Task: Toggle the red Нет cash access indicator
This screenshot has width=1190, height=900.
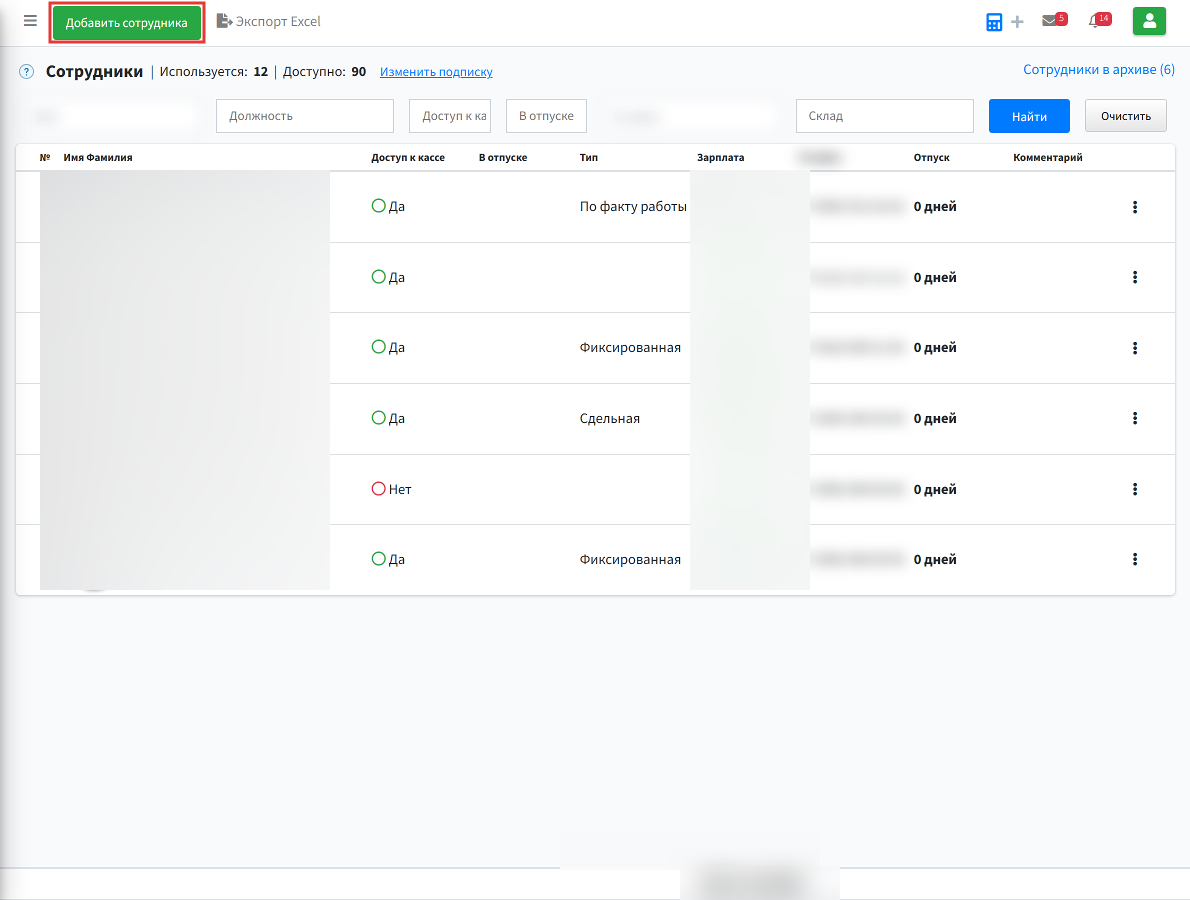Action: (379, 489)
